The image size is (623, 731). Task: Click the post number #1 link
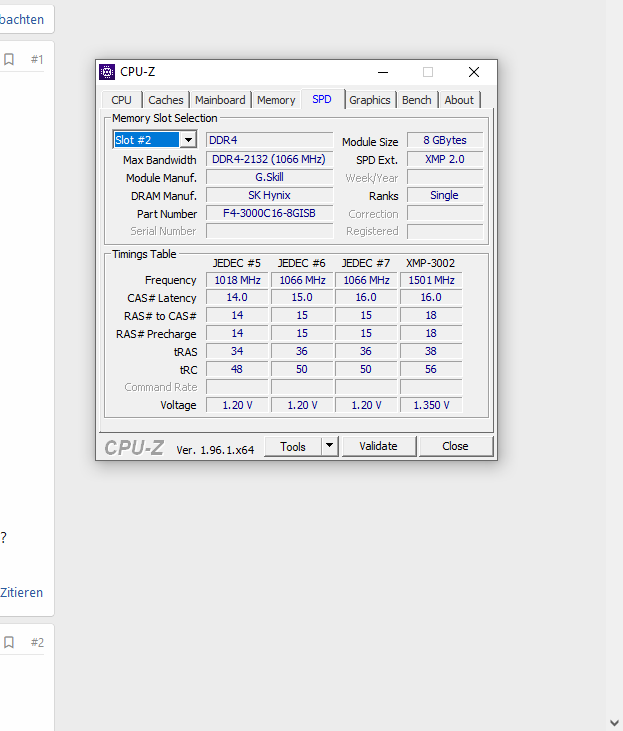pos(37,59)
